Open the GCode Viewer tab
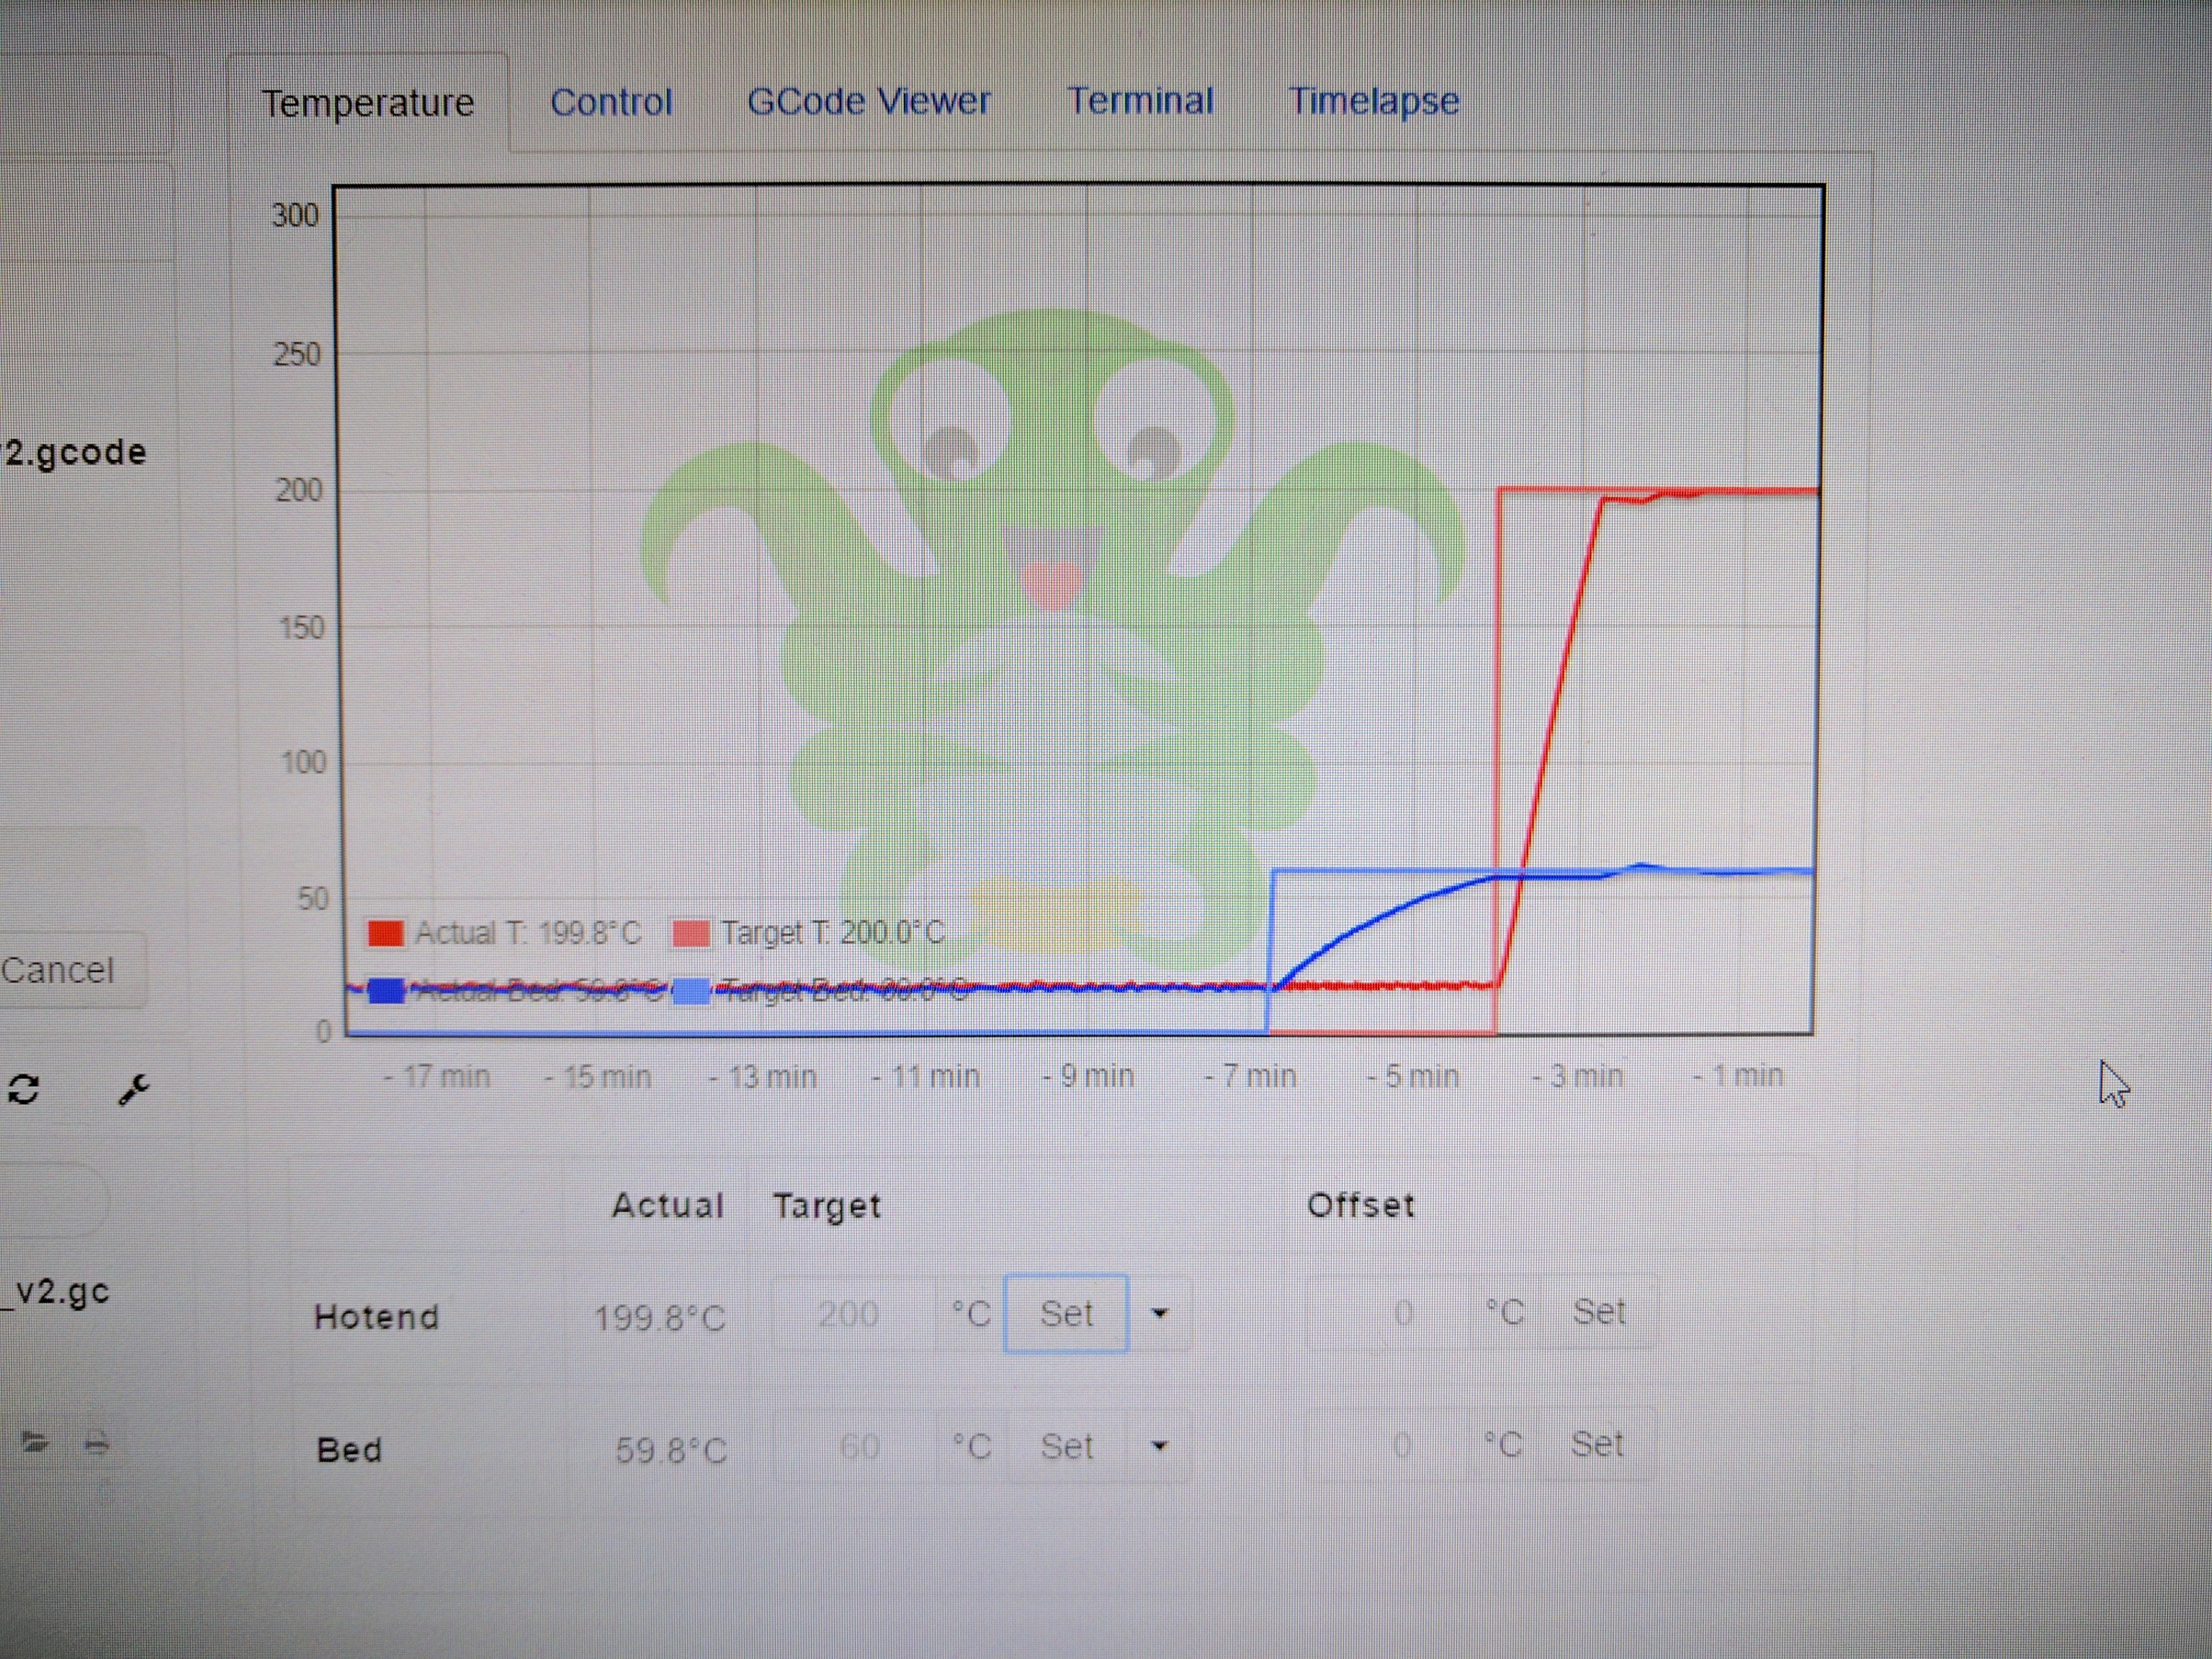 [x=868, y=101]
